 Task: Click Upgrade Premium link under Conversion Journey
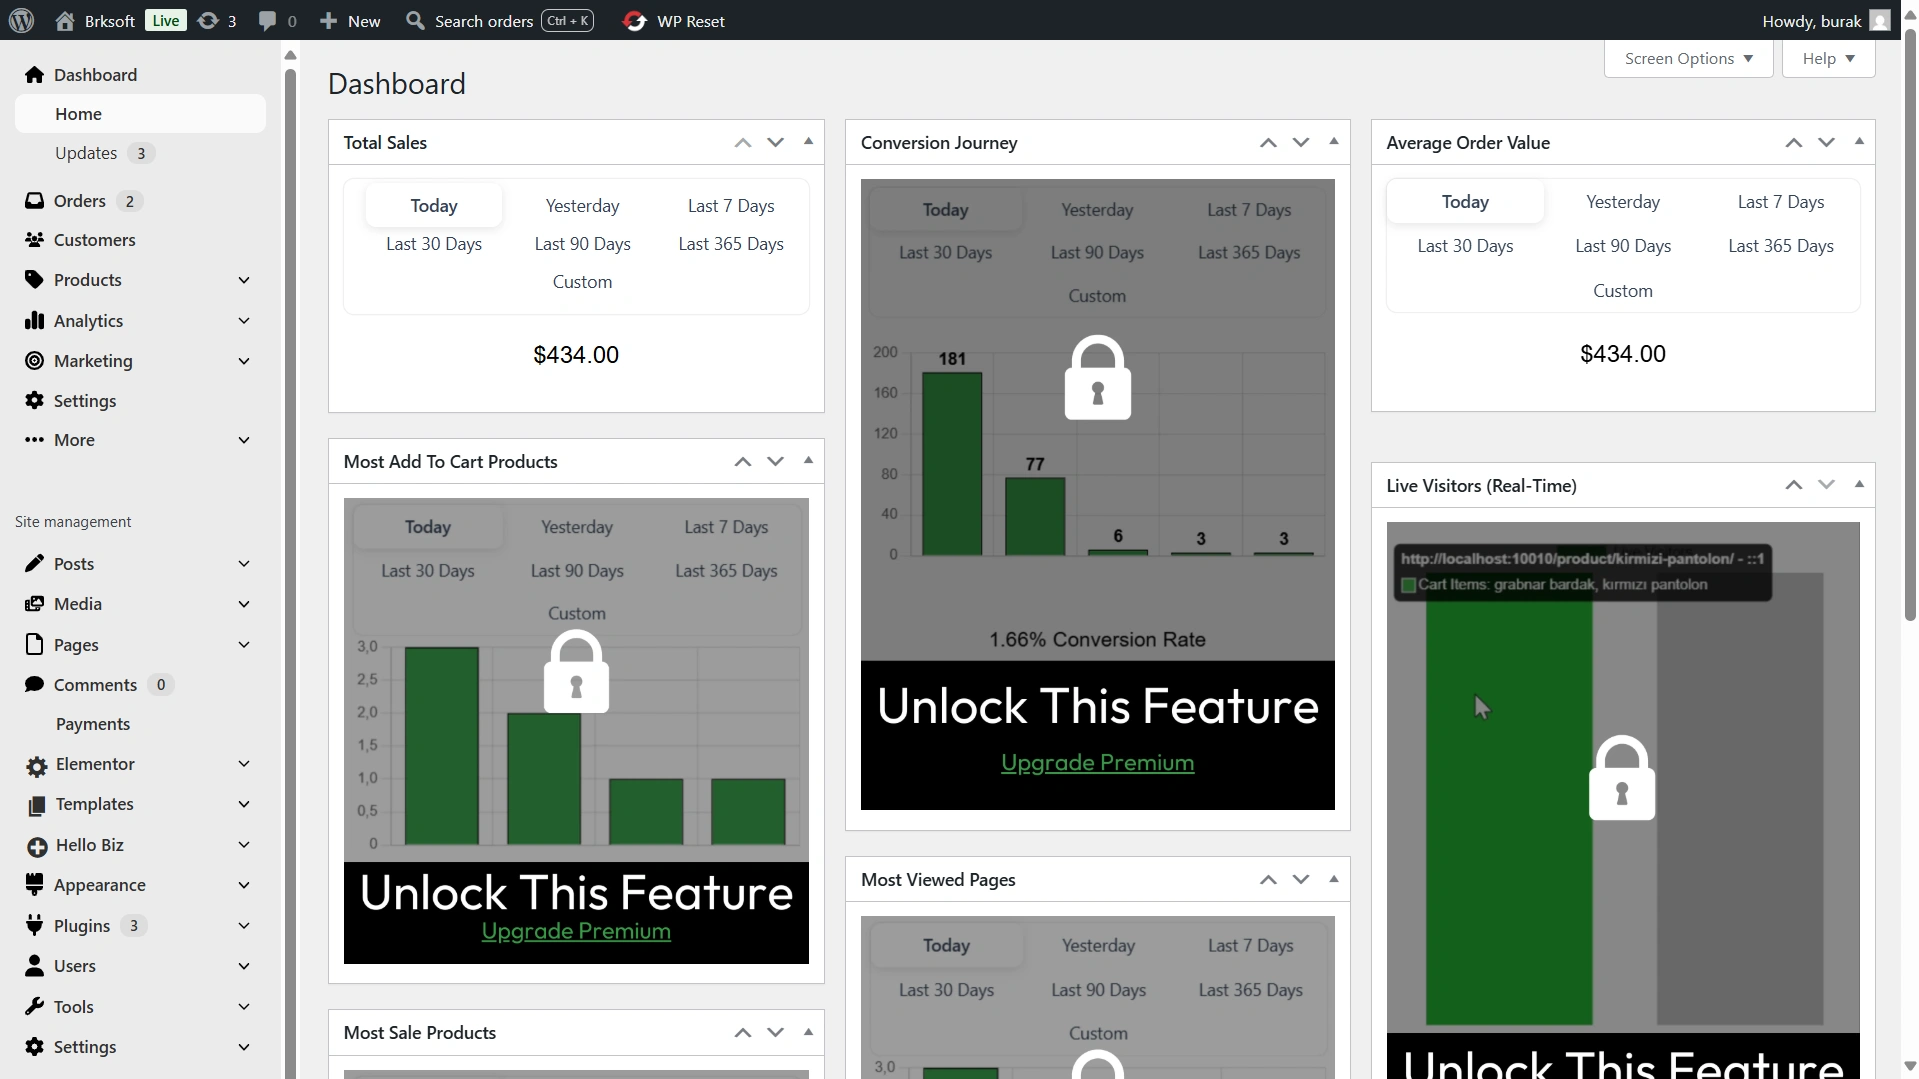coord(1097,763)
